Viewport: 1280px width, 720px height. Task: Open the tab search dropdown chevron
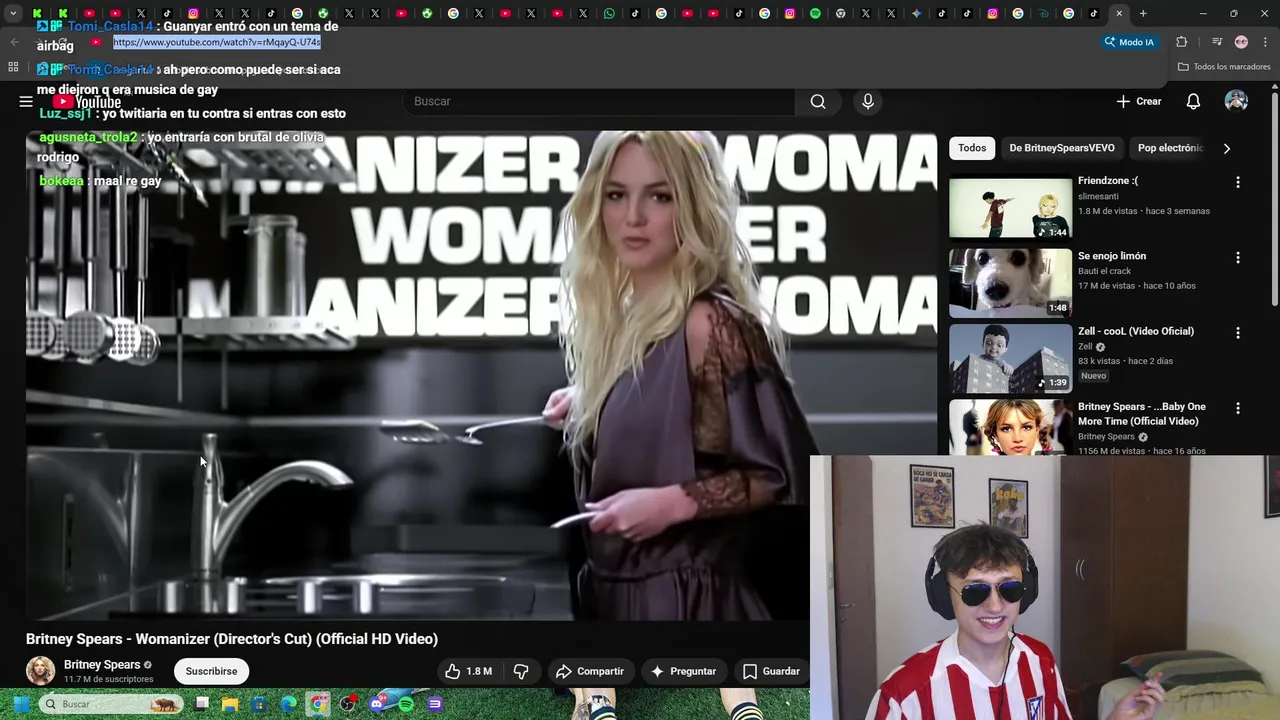click(x=13, y=14)
